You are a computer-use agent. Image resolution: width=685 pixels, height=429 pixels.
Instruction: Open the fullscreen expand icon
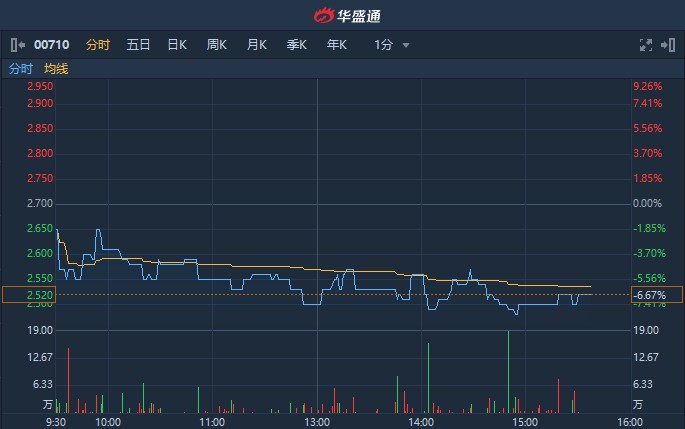(646, 45)
